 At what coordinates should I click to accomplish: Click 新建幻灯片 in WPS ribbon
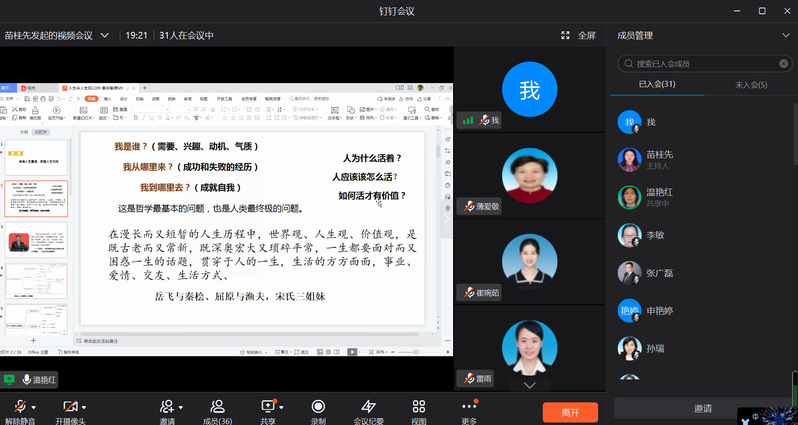(83, 113)
